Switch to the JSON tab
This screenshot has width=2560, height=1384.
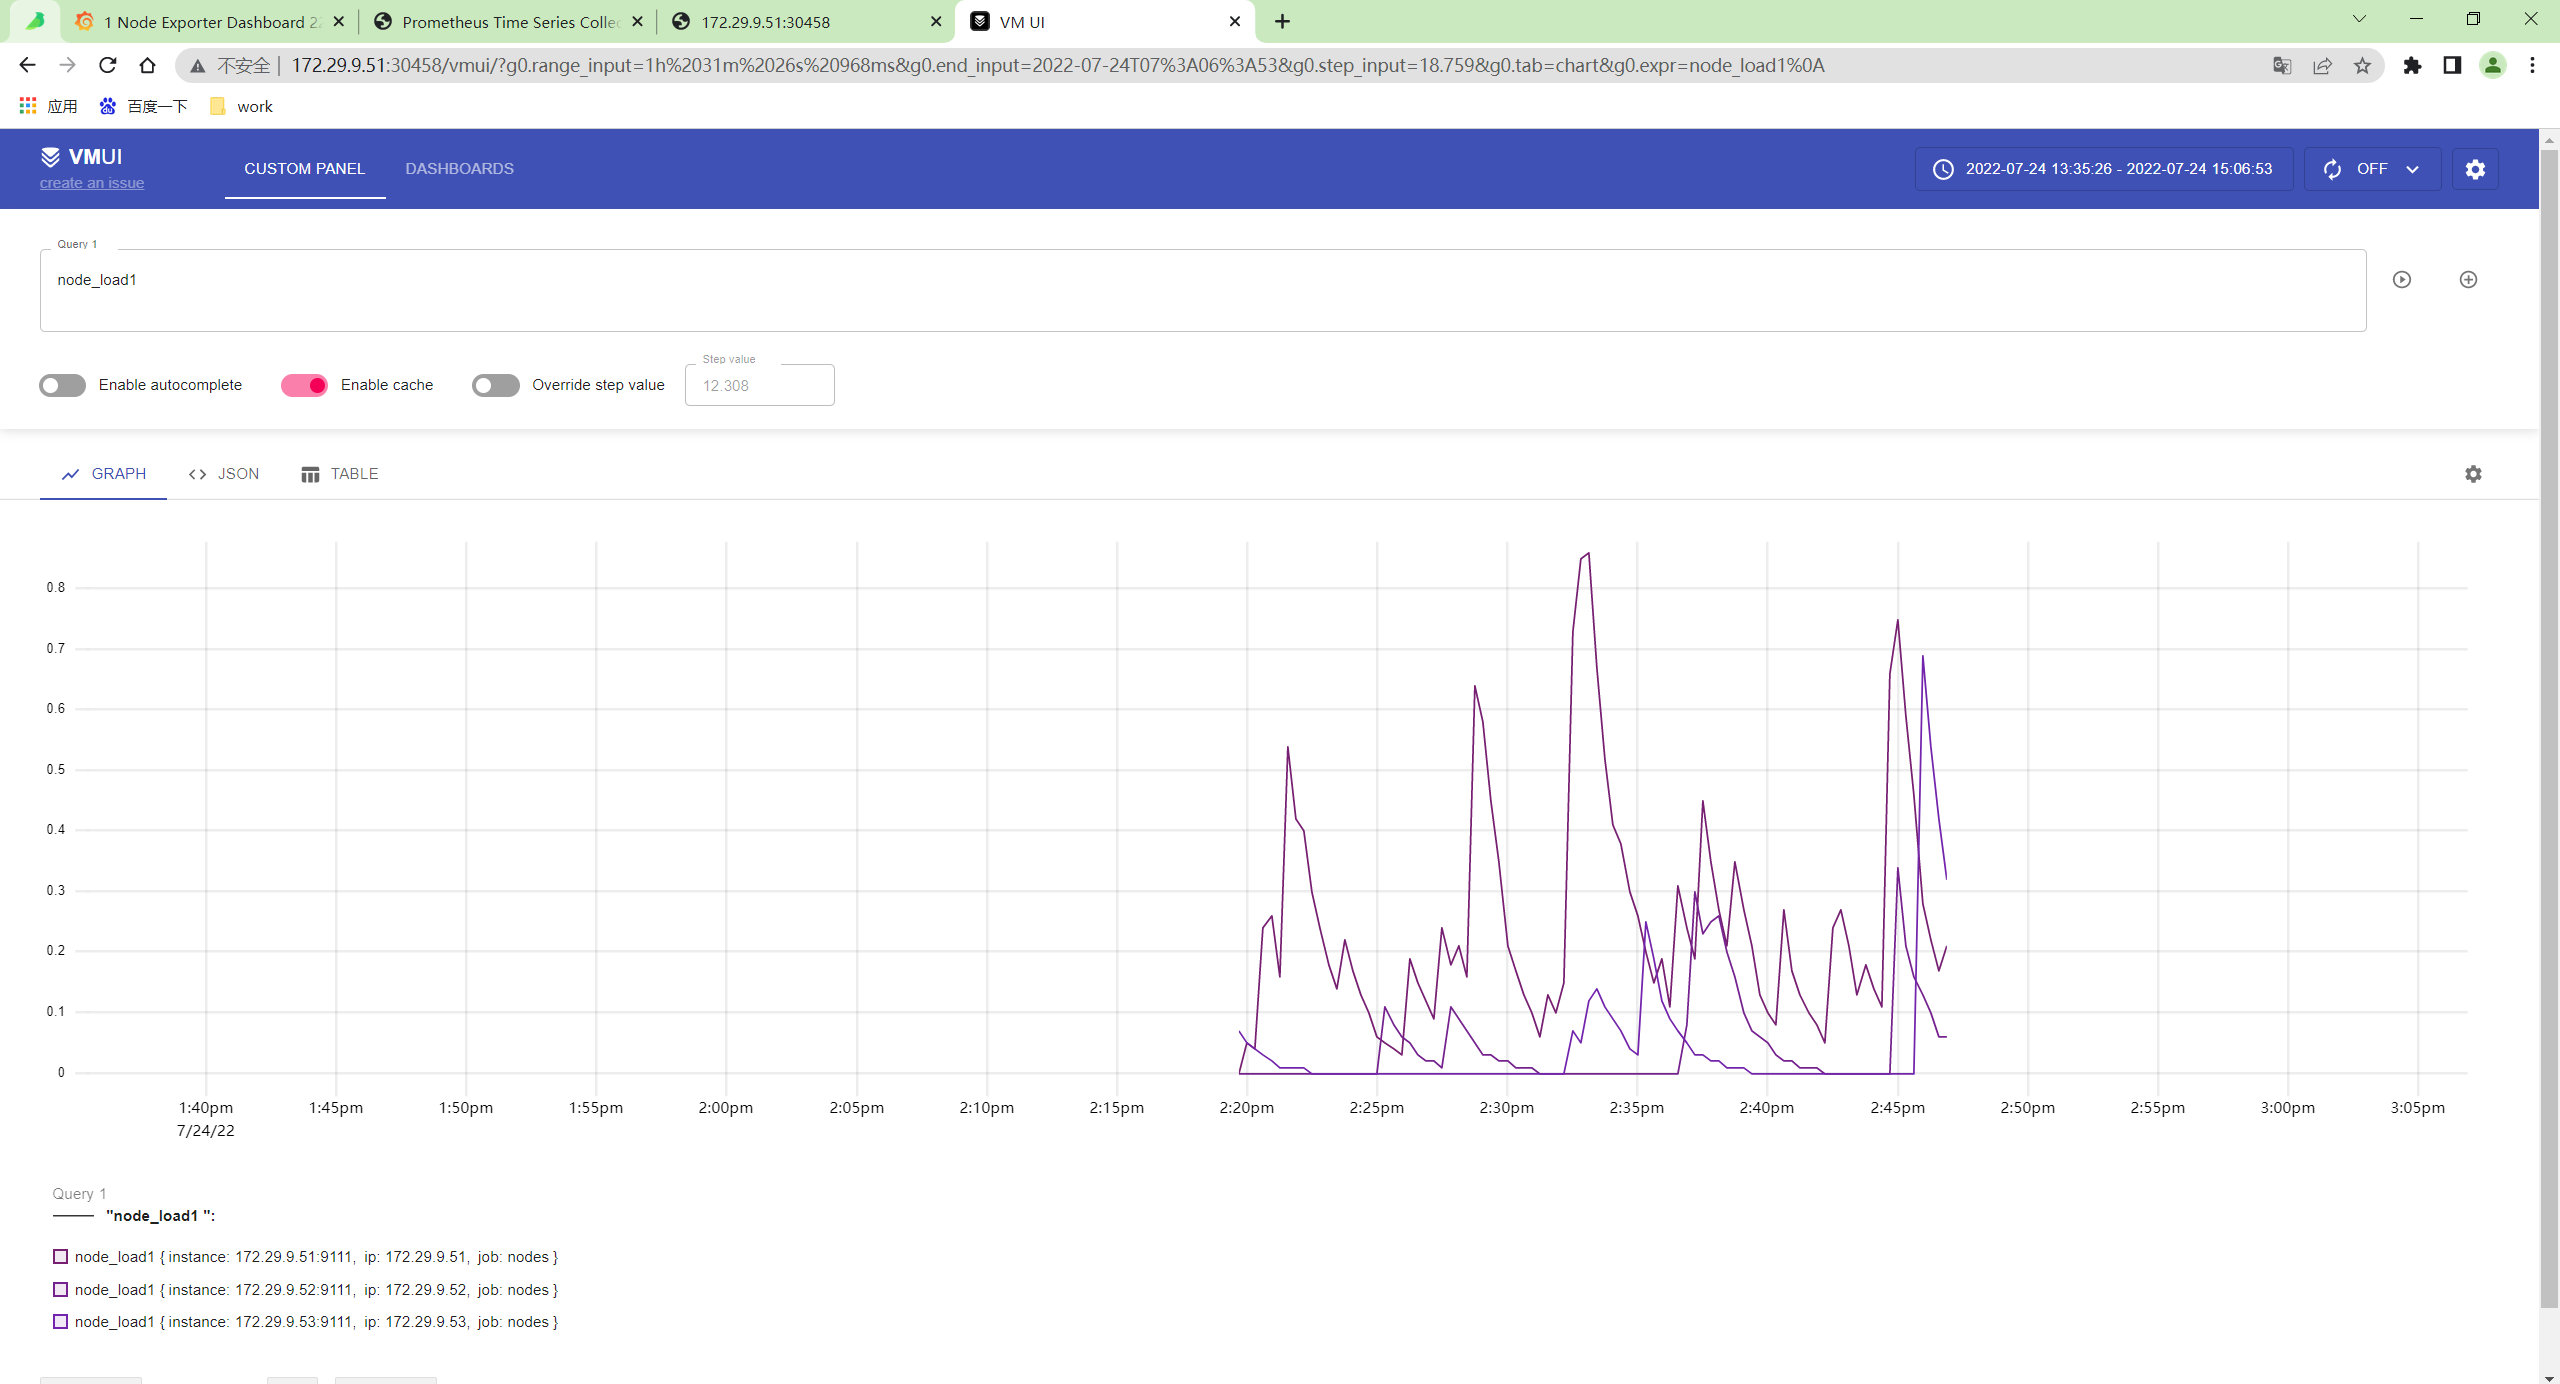coord(224,474)
